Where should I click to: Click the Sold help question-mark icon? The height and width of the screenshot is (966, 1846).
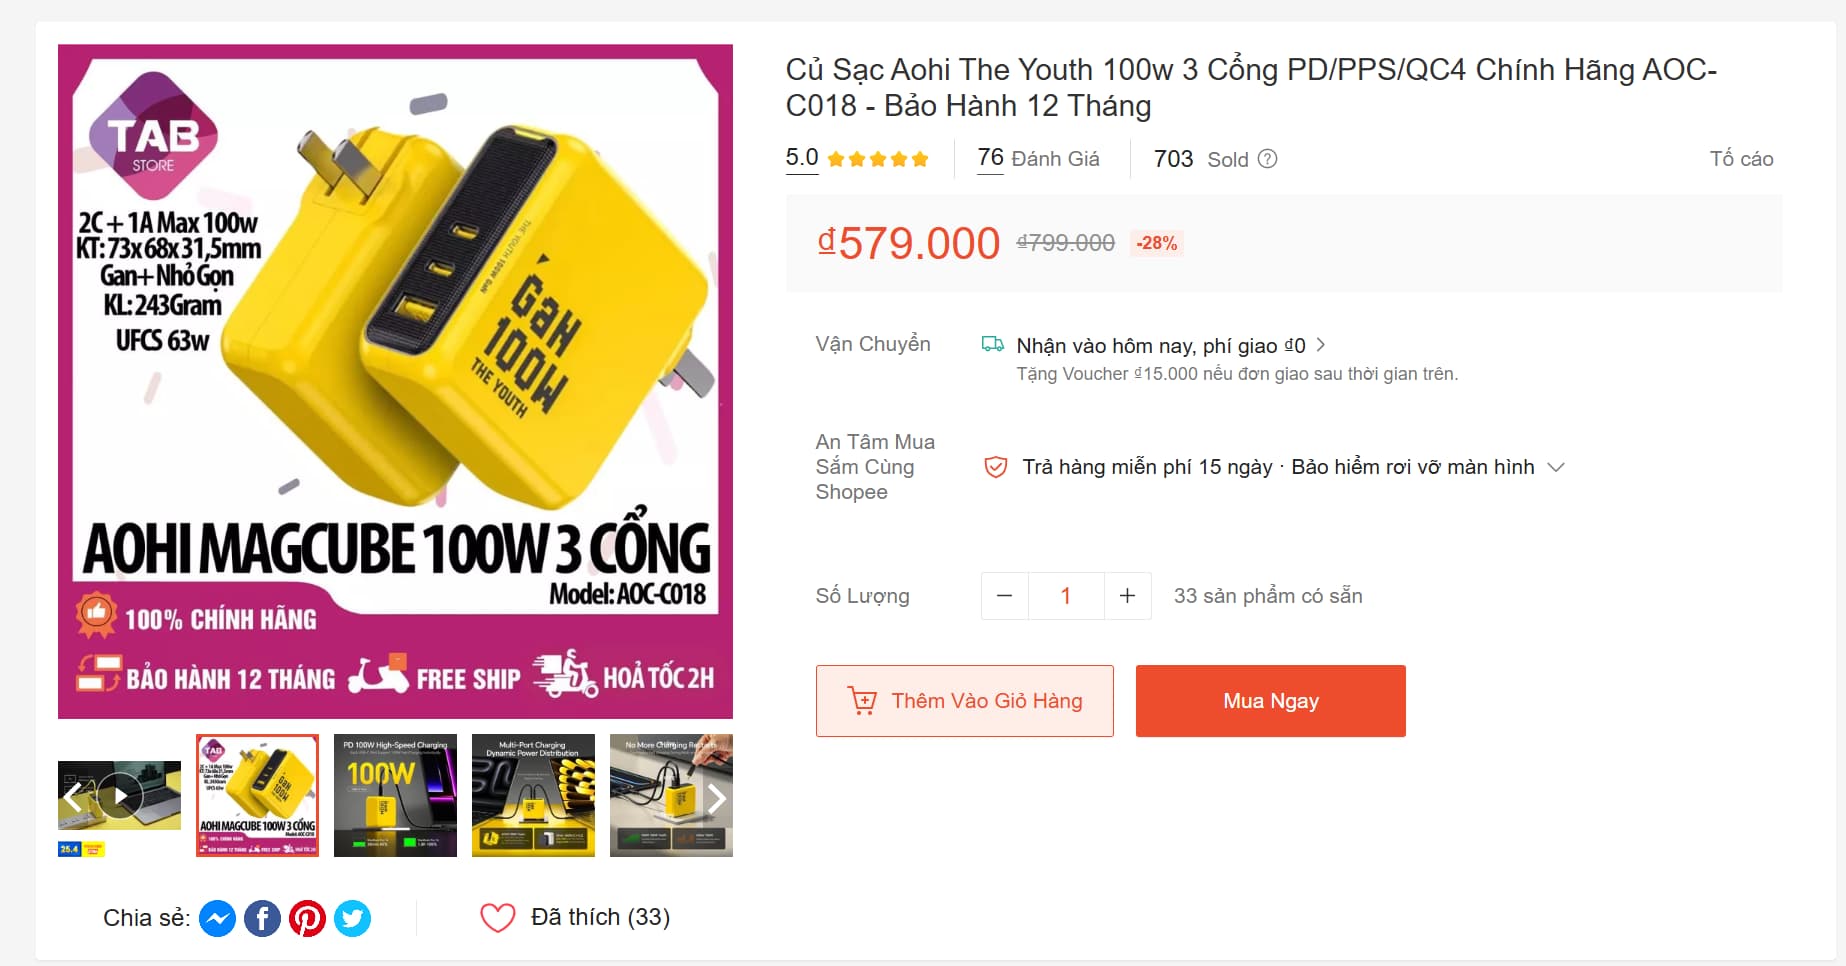(1267, 159)
